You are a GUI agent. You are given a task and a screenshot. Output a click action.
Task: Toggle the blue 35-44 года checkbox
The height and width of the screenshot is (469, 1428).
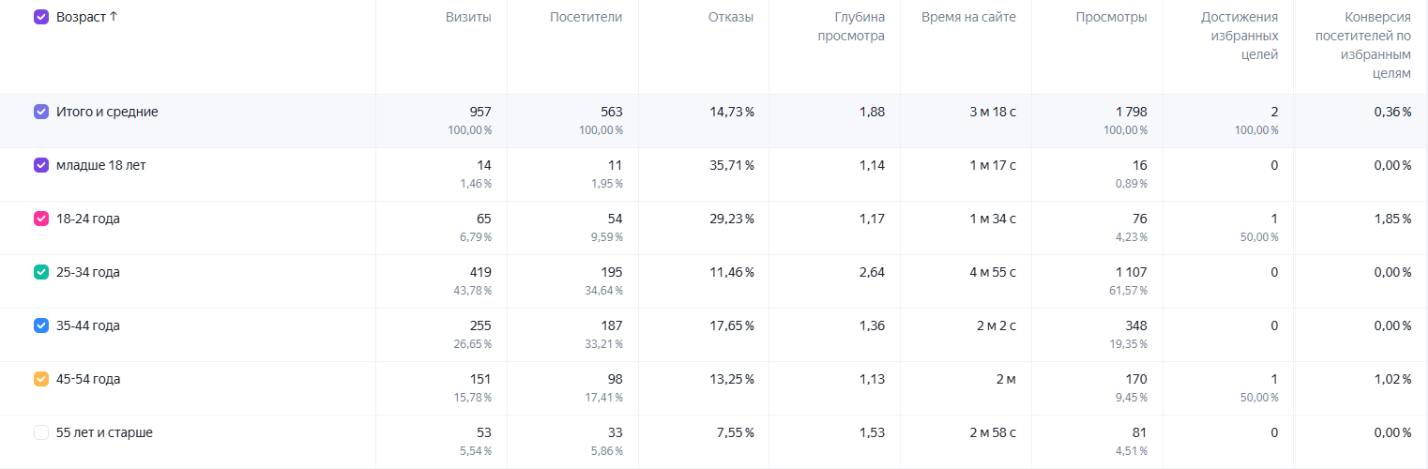[41, 325]
